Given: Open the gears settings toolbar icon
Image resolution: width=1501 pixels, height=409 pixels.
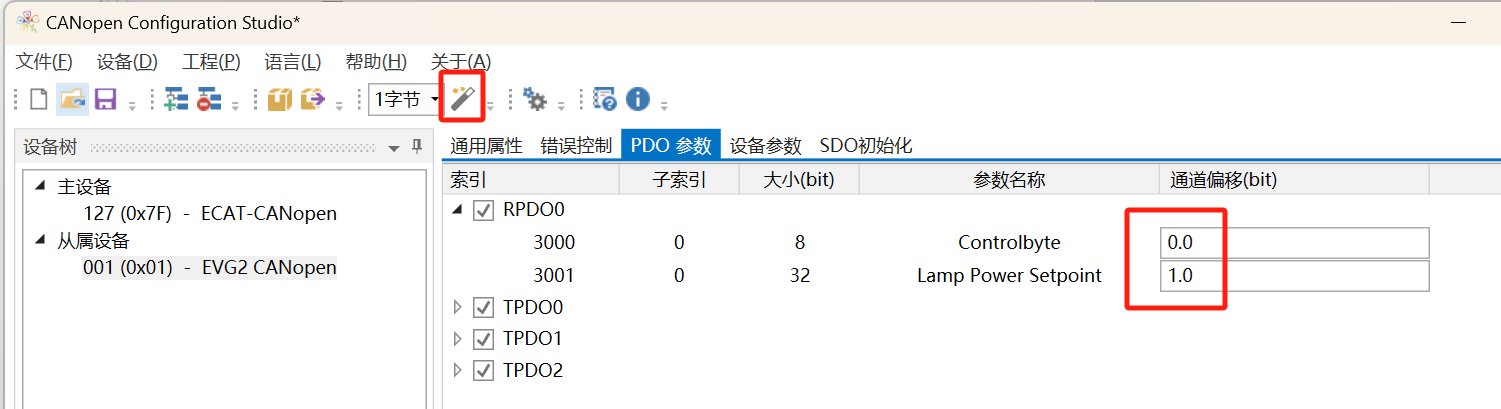Looking at the screenshot, I should [536, 99].
